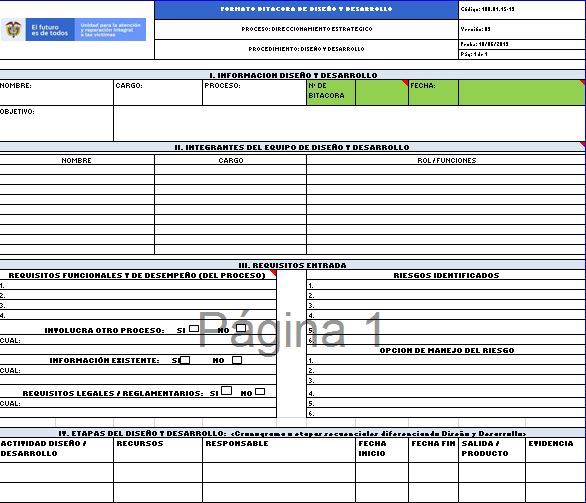Click the El futuro es de todos logo
The width and height of the screenshot is (586, 503).
click(50, 30)
